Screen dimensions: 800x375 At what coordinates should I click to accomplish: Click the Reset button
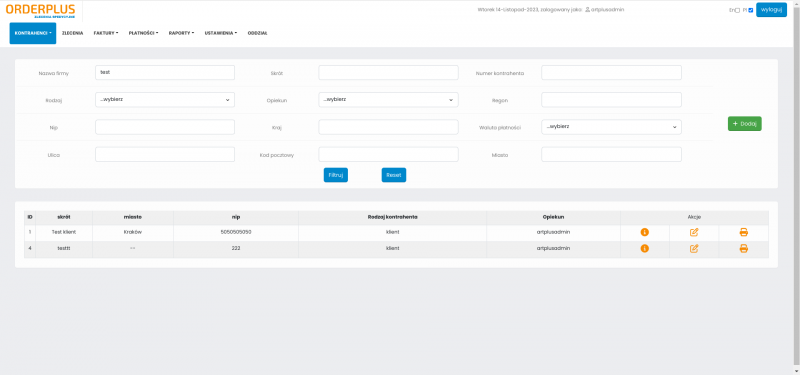(x=394, y=175)
